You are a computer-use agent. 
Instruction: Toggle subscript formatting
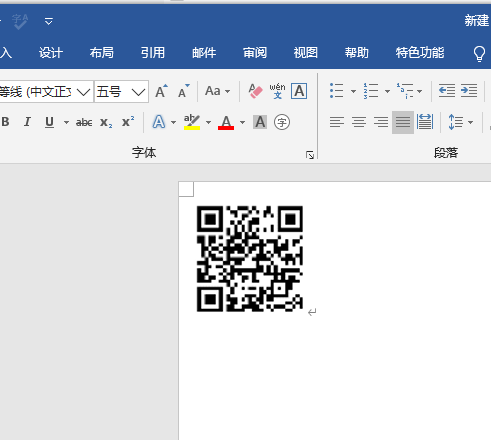(106, 122)
